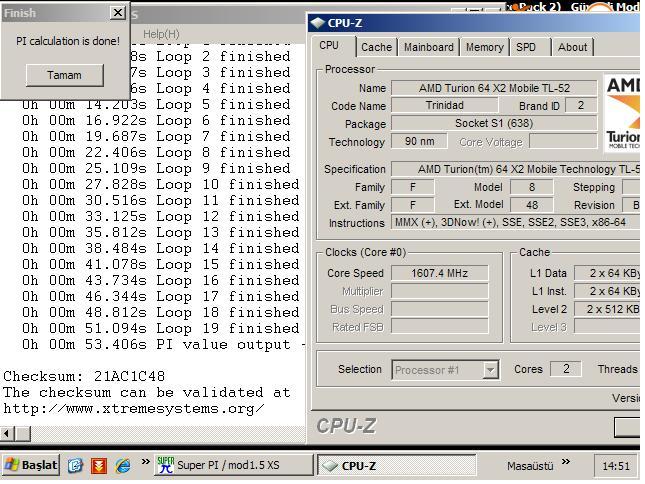Click the CPU-Z title bar icon

click(x=318, y=23)
